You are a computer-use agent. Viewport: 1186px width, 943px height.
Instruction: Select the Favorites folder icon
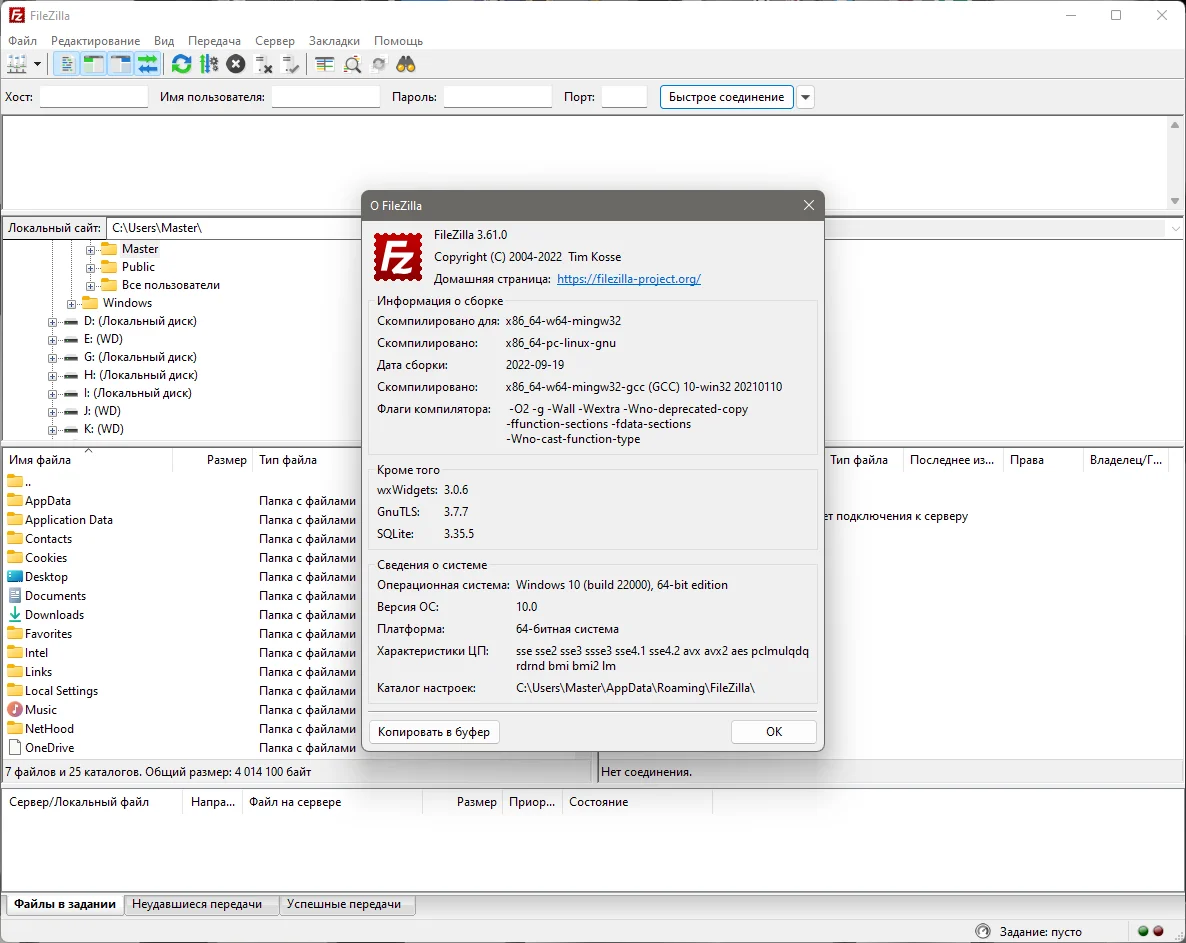coord(14,633)
